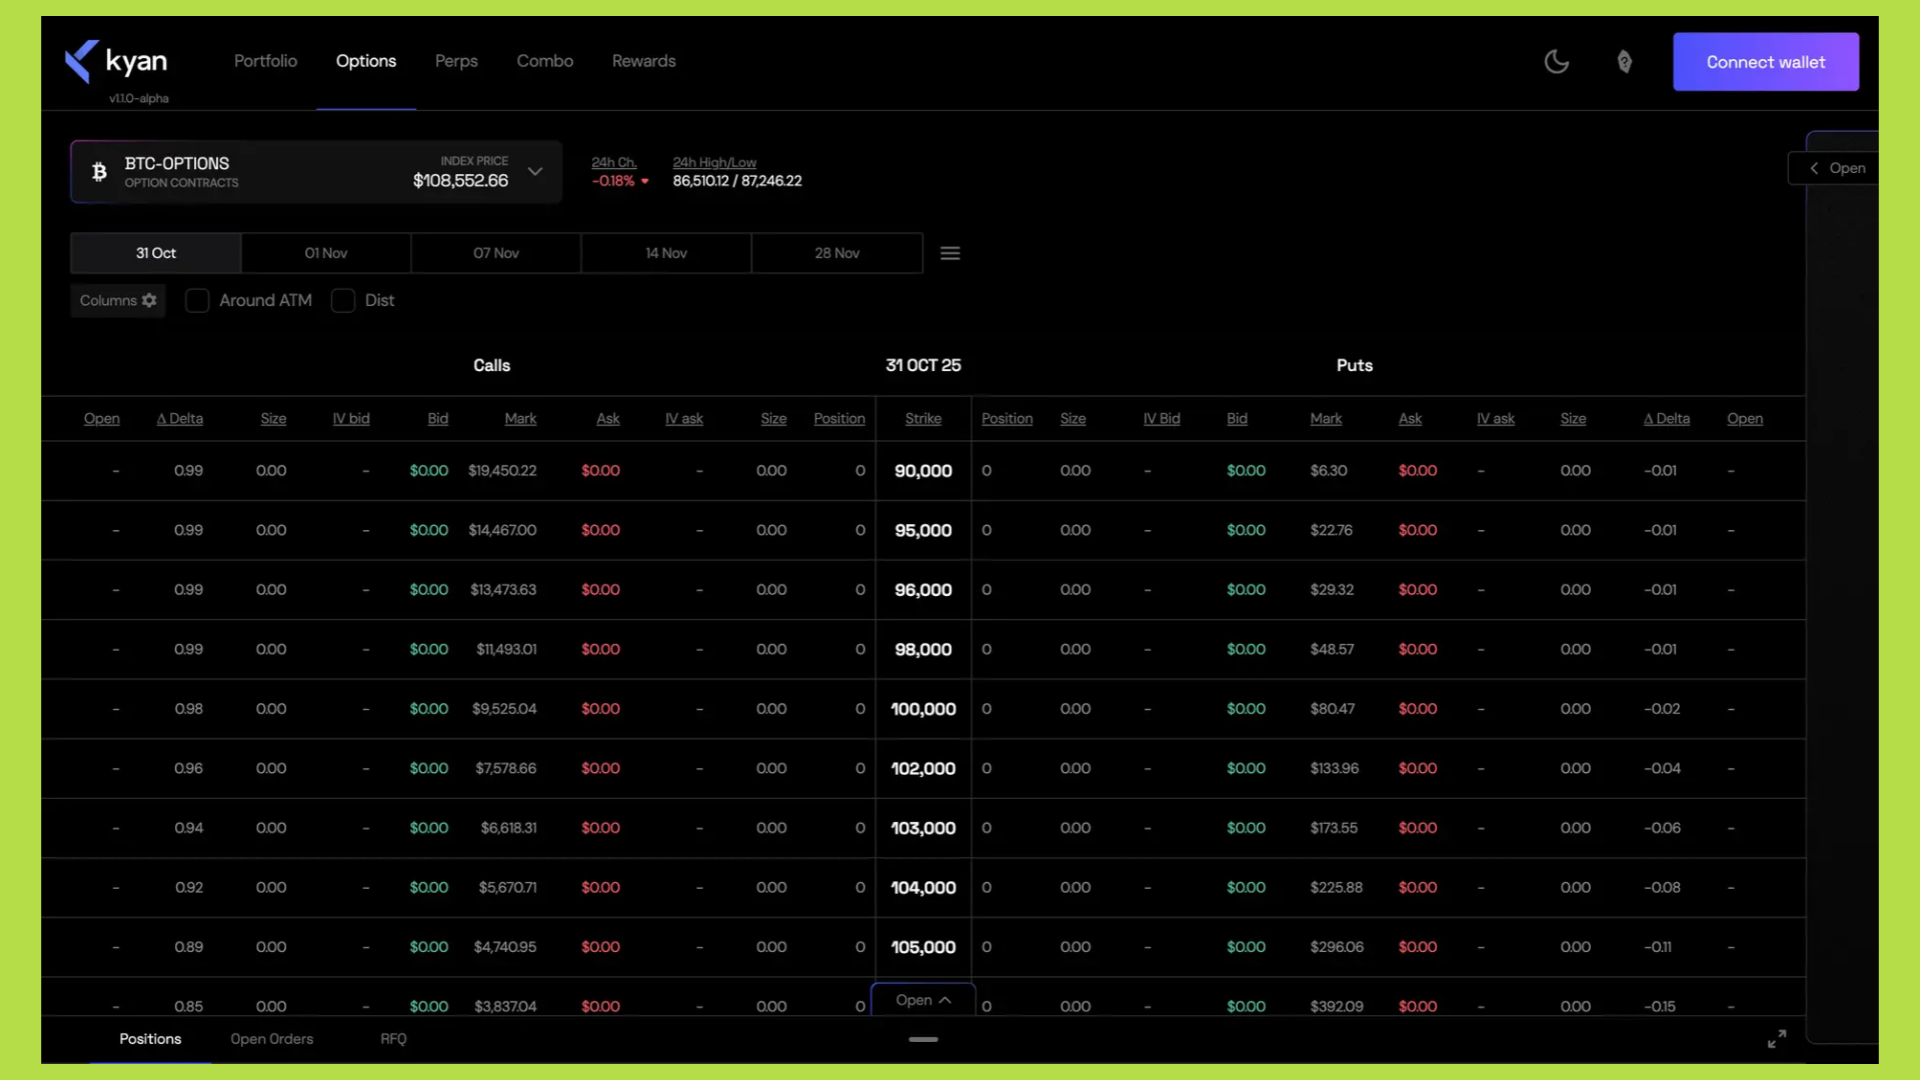Expand the Open side panel chevron
This screenshot has height=1080, width=1920.
[1814, 168]
